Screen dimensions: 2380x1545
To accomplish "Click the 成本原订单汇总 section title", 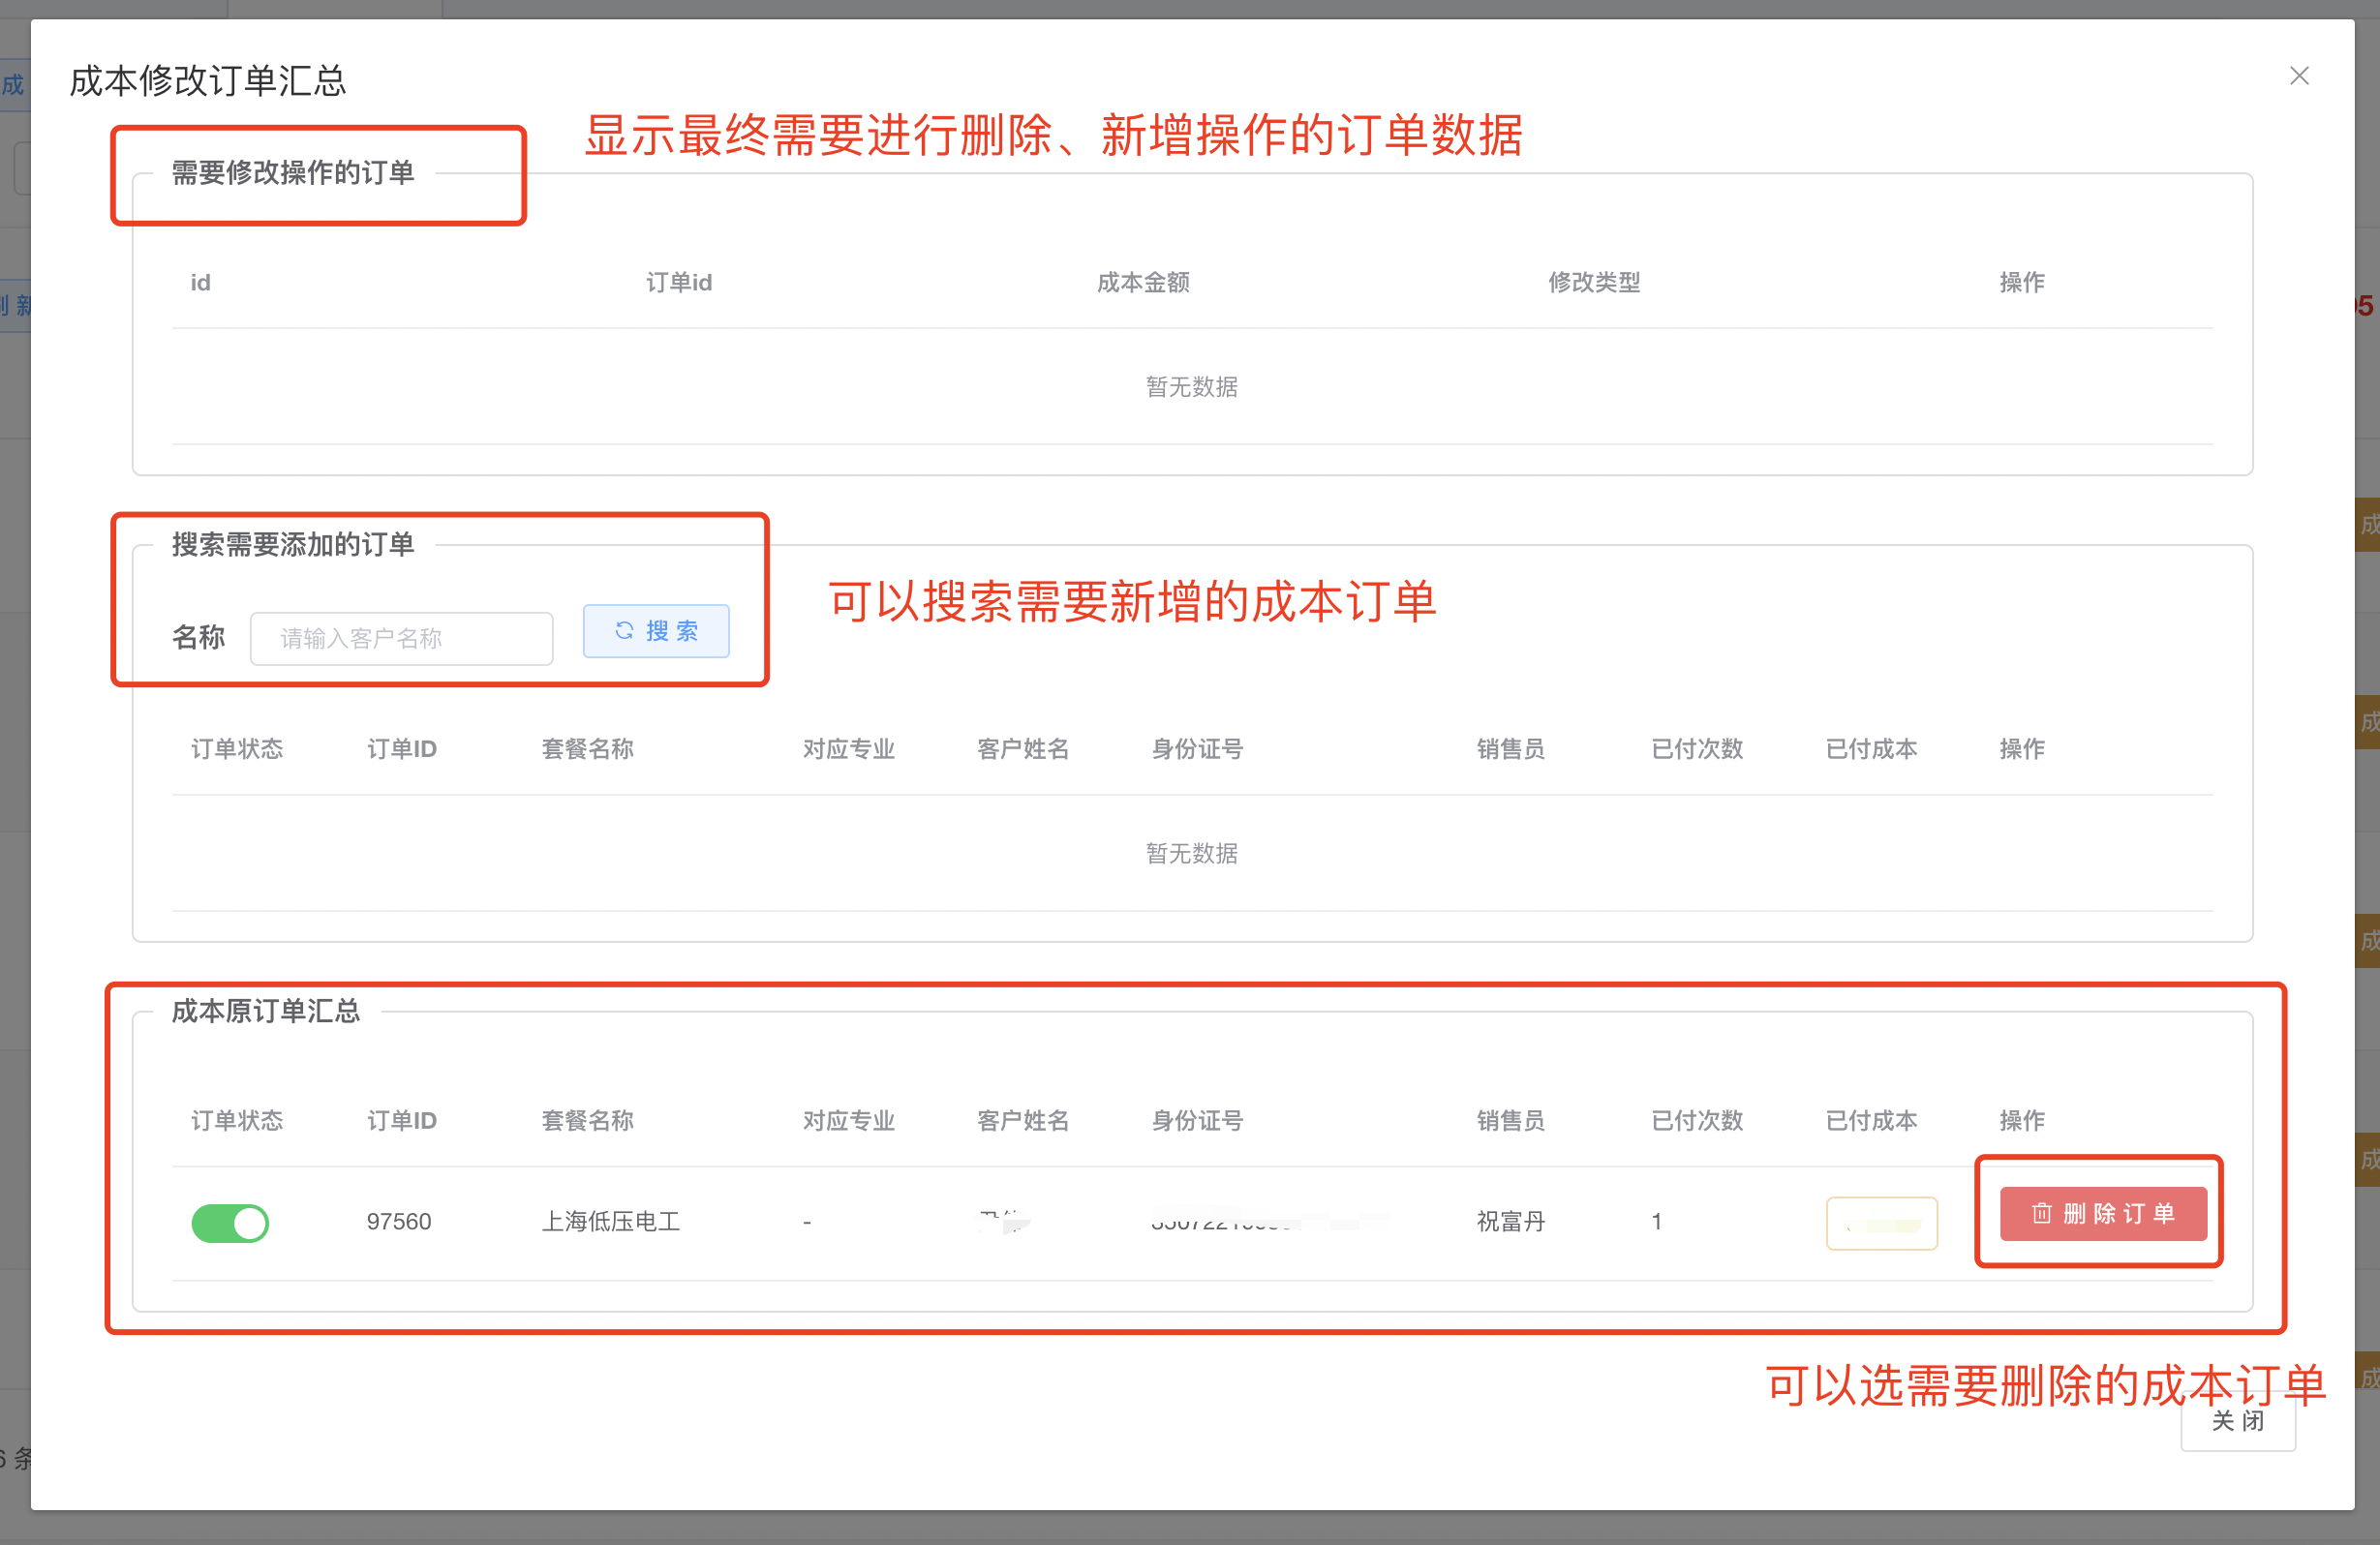I will point(265,1011).
